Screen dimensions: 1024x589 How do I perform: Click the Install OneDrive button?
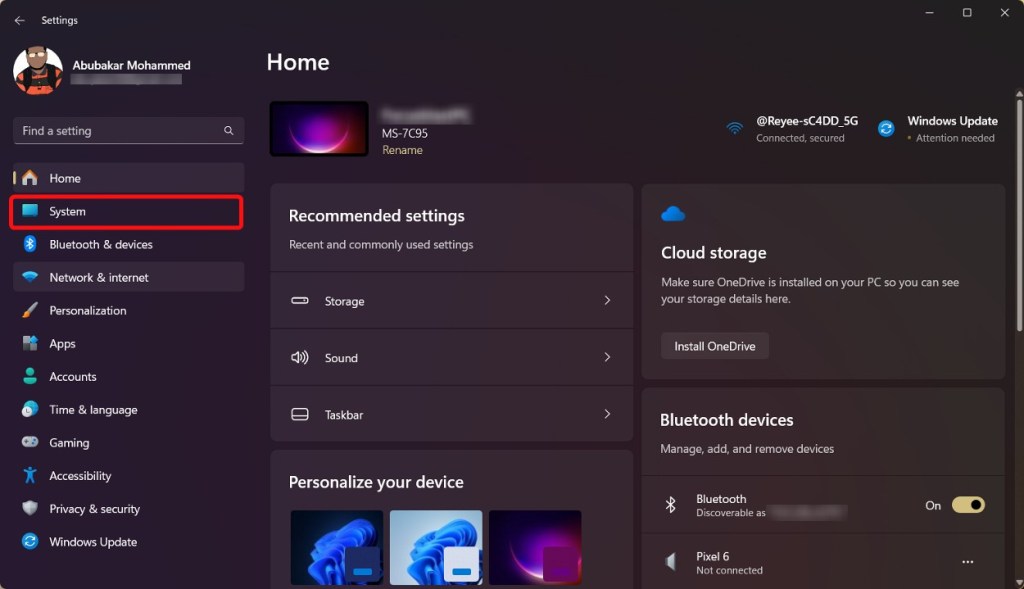point(714,346)
